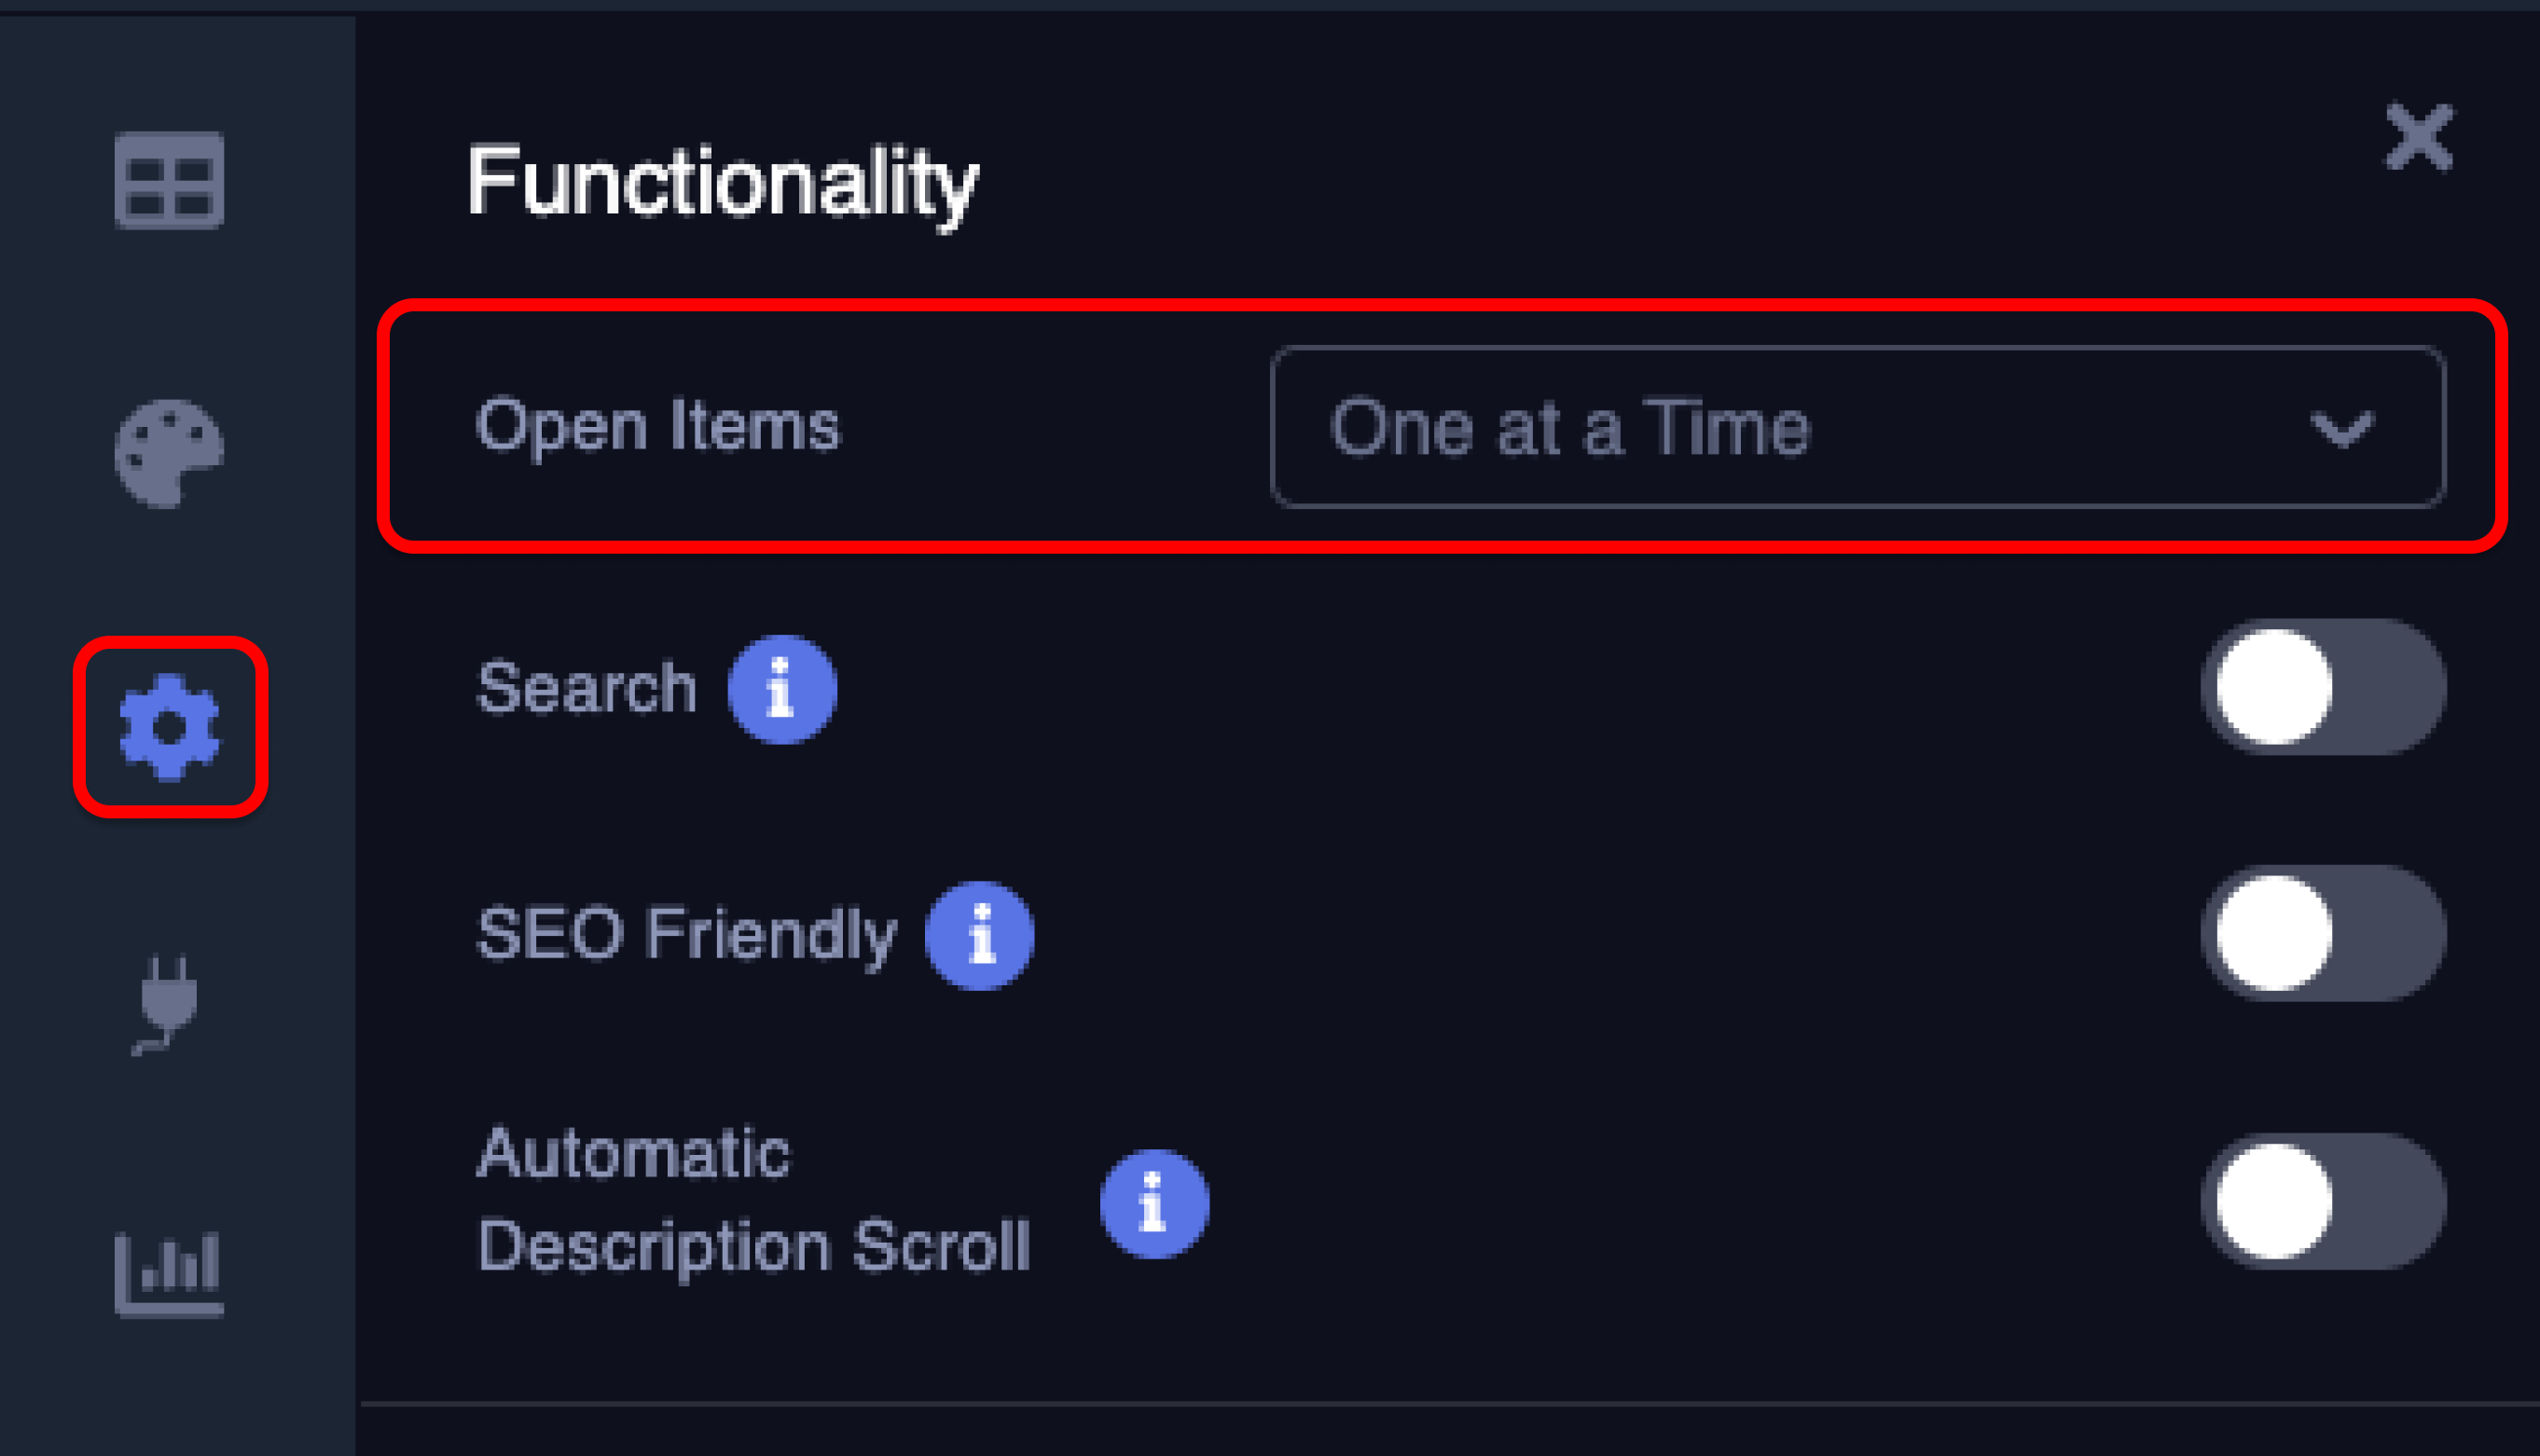Open the bar chart analytics panel
The width and height of the screenshot is (2540, 1456).
pyautogui.click(x=169, y=1274)
